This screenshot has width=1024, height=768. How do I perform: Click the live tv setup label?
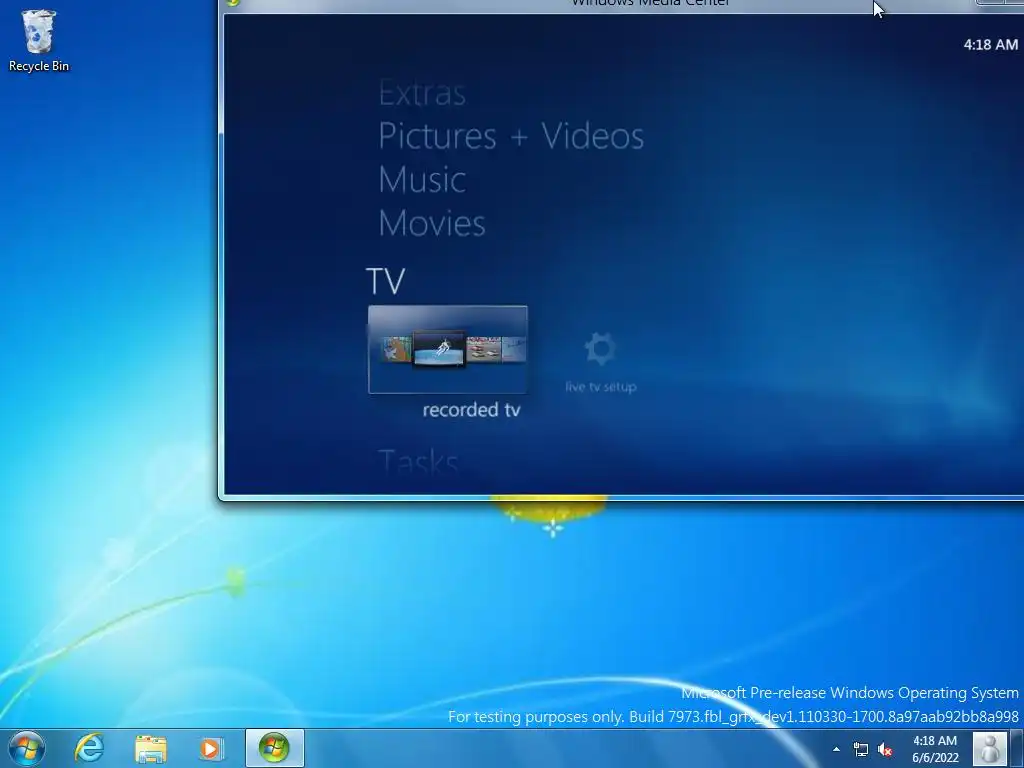[x=601, y=387]
